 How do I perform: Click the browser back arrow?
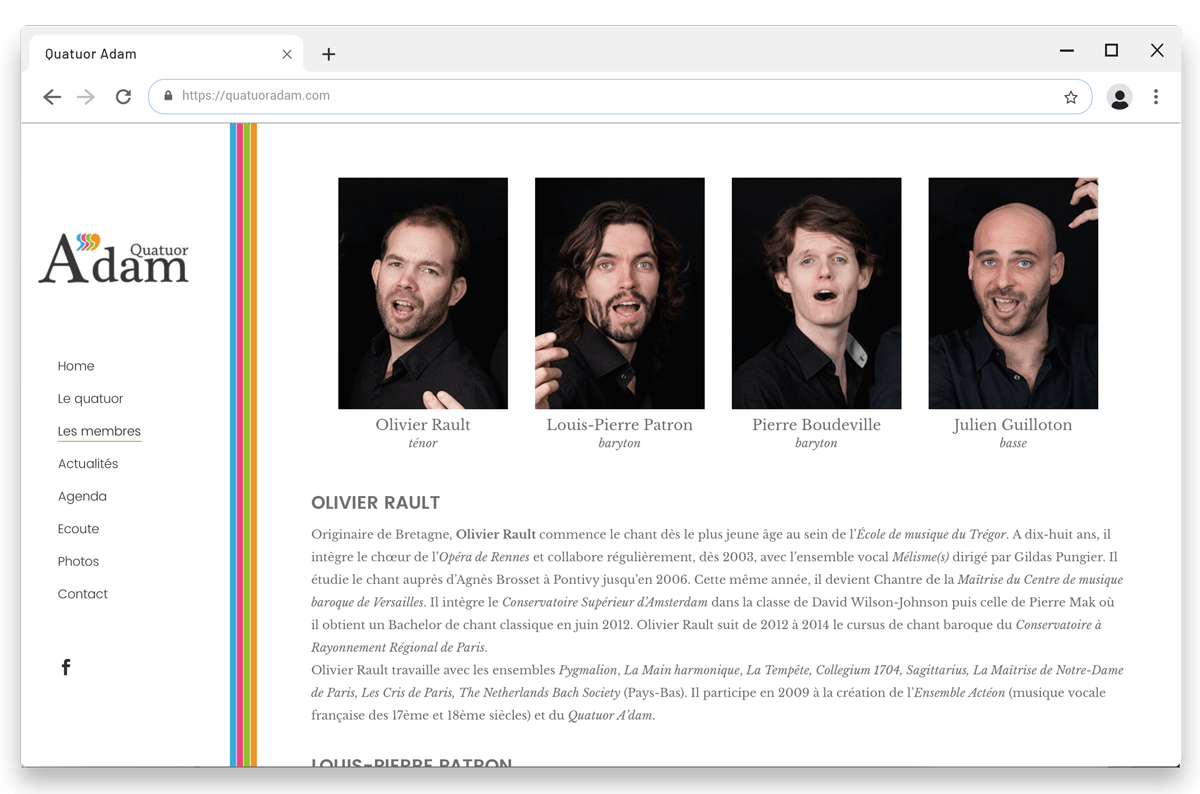[52, 97]
